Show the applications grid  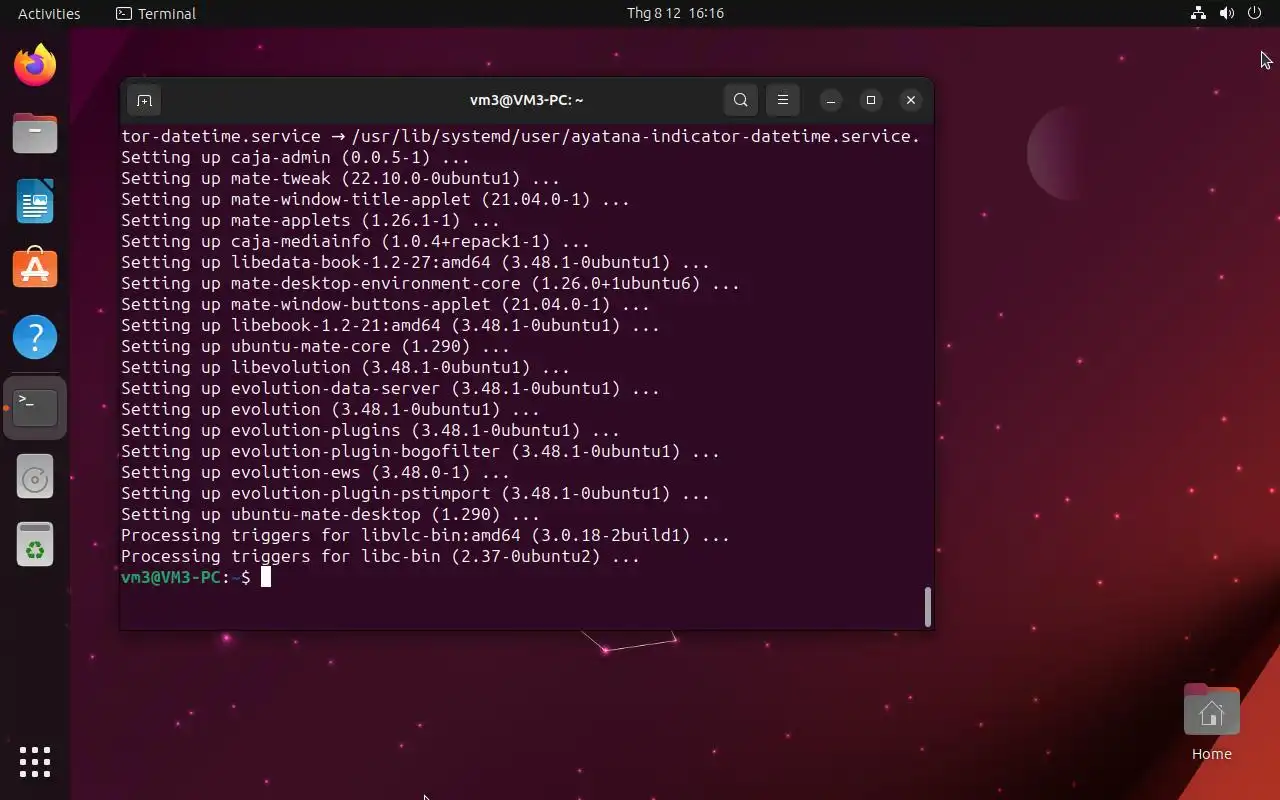35,762
